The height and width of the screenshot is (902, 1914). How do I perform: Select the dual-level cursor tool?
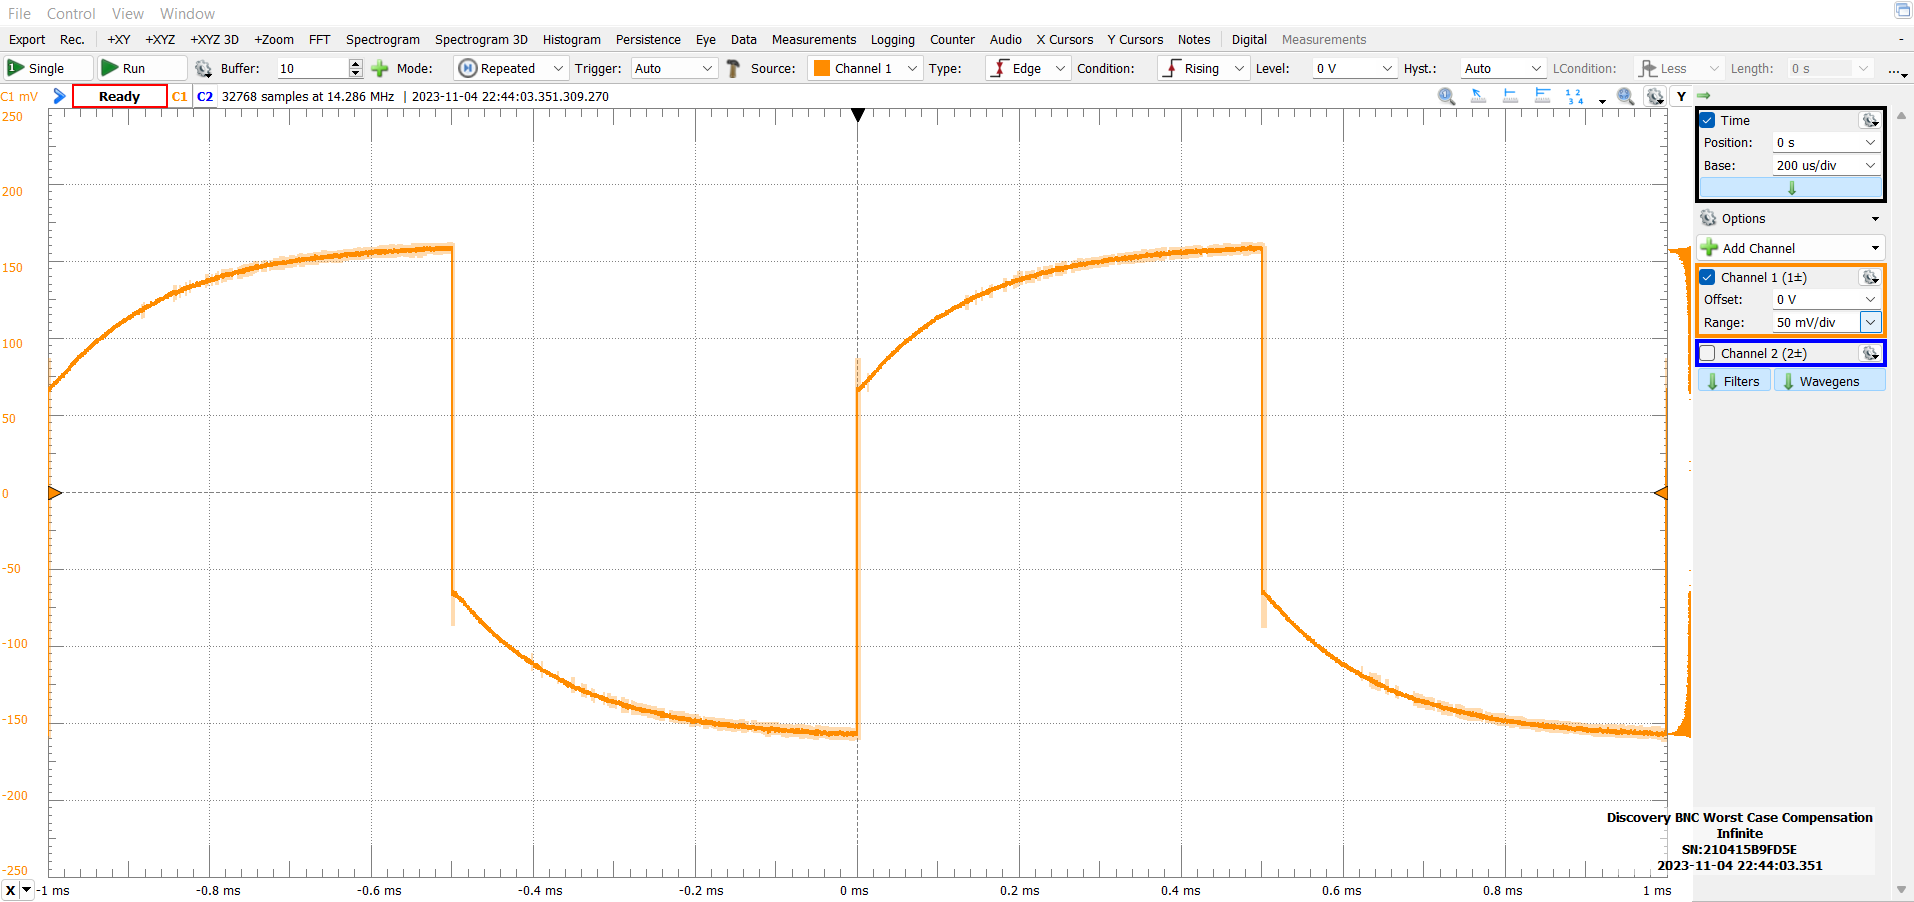click(x=1542, y=96)
